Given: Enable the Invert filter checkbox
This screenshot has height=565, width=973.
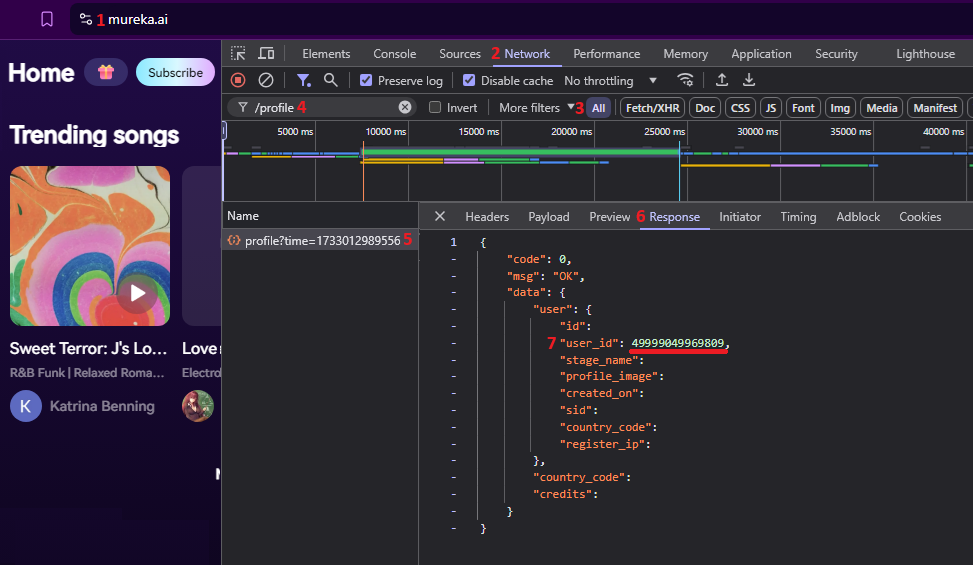Looking at the screenshot, I should pos(435,107).
